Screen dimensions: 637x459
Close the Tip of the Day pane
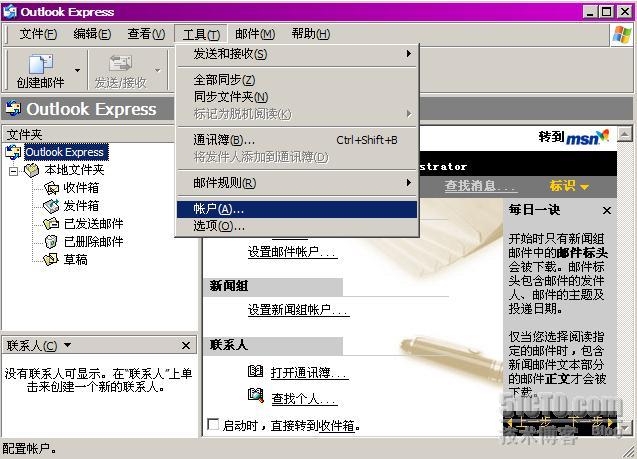point(606,211)
